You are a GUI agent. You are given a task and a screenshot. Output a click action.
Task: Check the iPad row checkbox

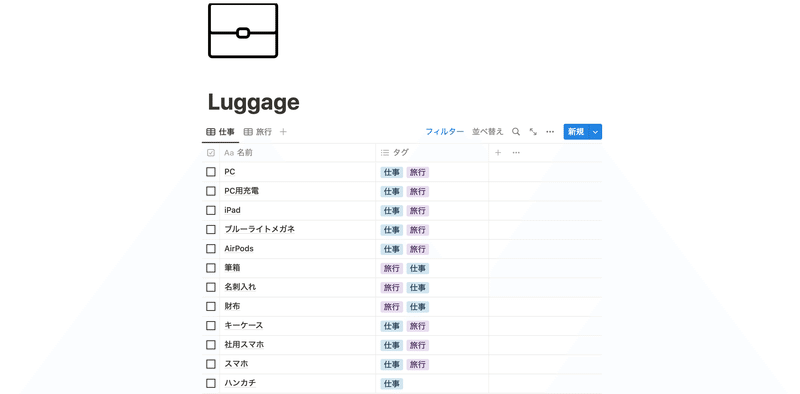pos(211,210)
